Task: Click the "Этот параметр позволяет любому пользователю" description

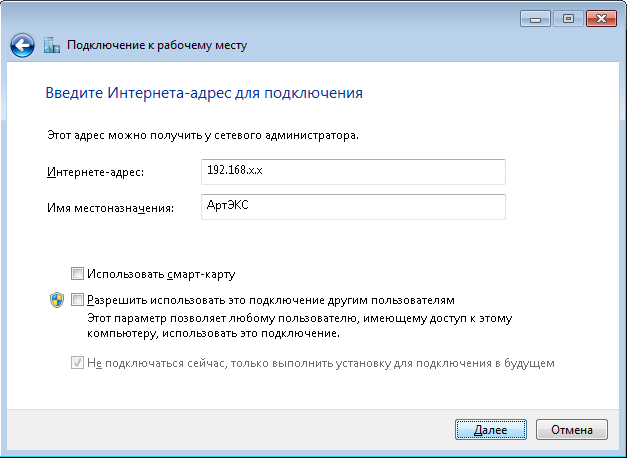Action: 300,326
